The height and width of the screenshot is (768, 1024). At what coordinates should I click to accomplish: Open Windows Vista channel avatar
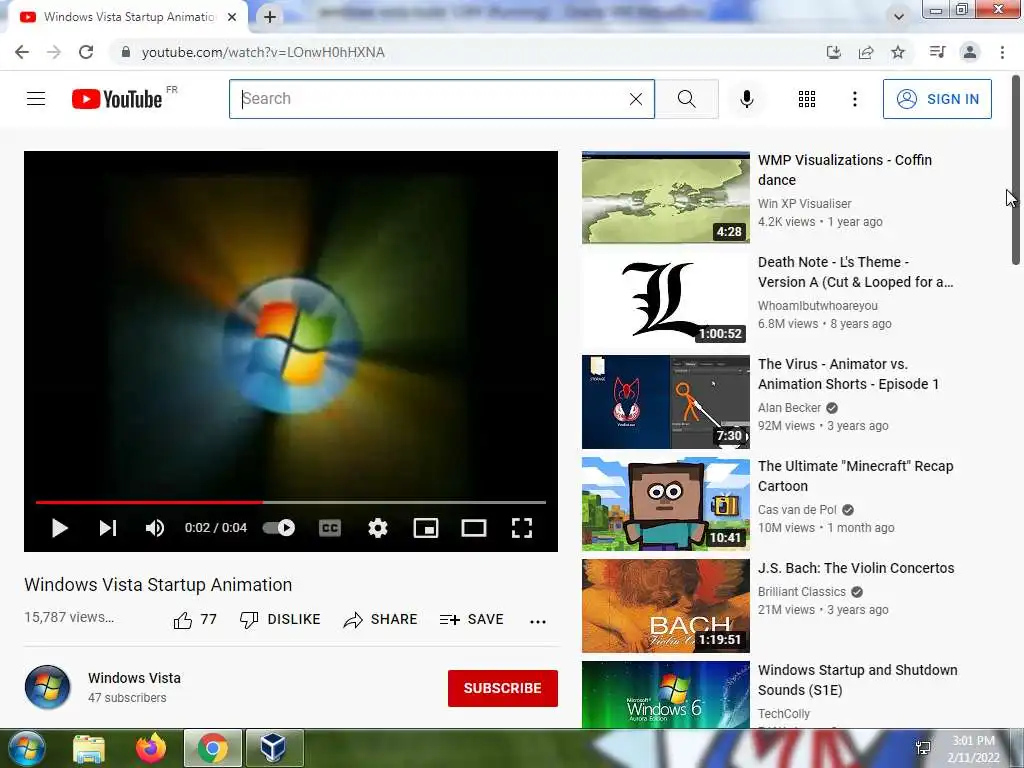[48, 687]
